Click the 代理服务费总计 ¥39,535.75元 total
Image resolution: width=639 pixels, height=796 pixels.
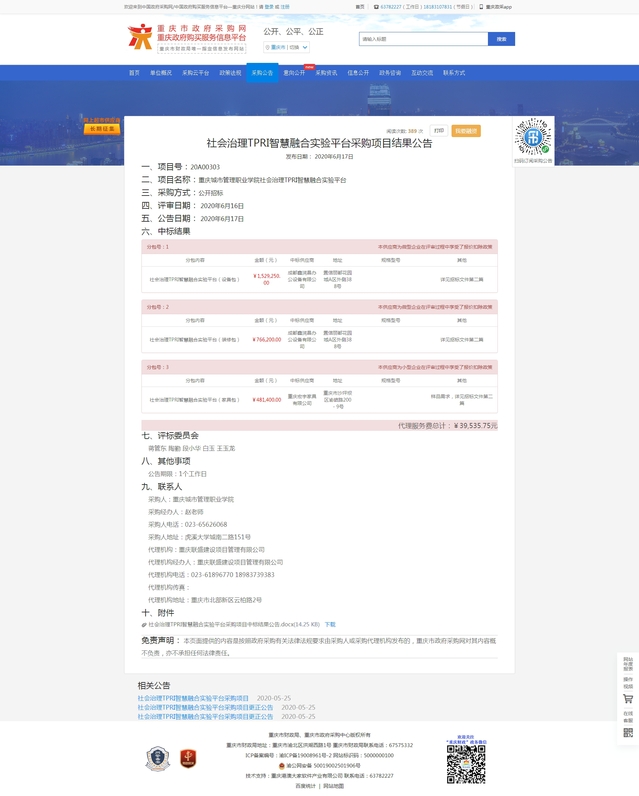coord(448,426)
